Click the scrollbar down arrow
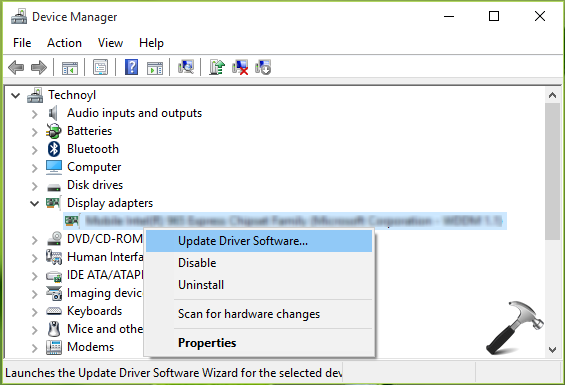565x385 pixels. click(552, 349)
